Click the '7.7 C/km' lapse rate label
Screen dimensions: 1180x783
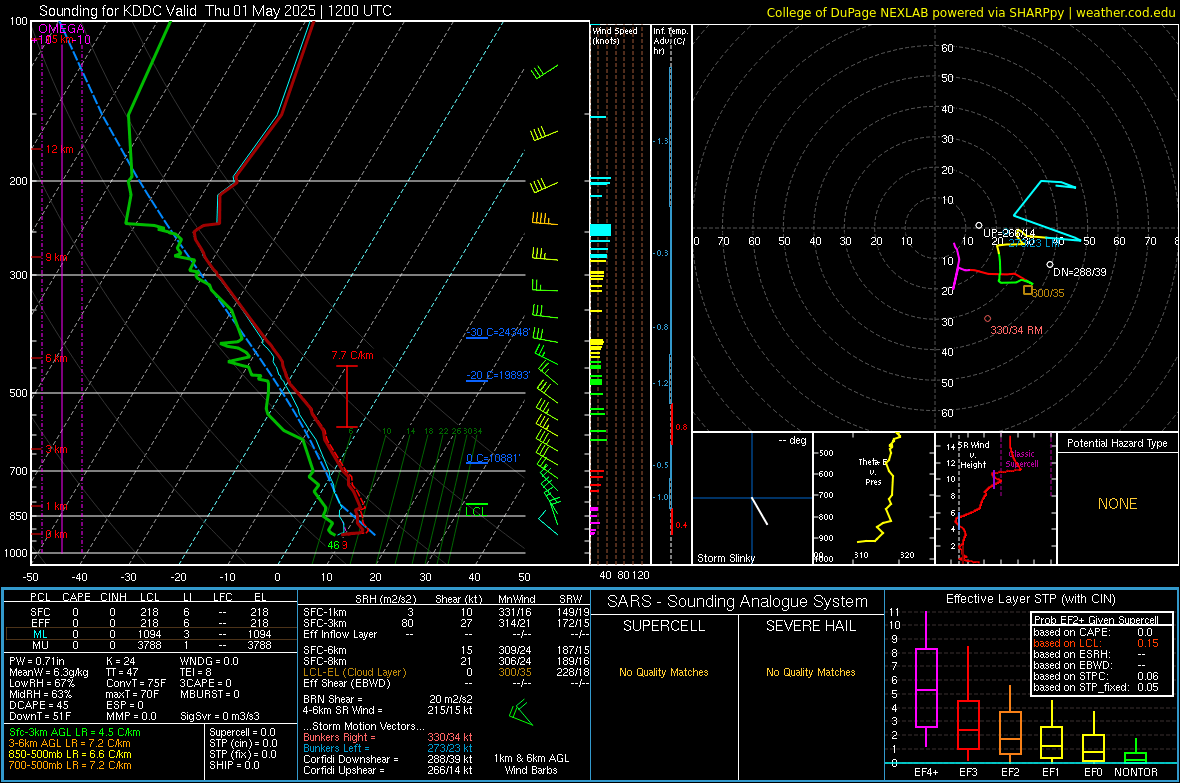(352, 355)
